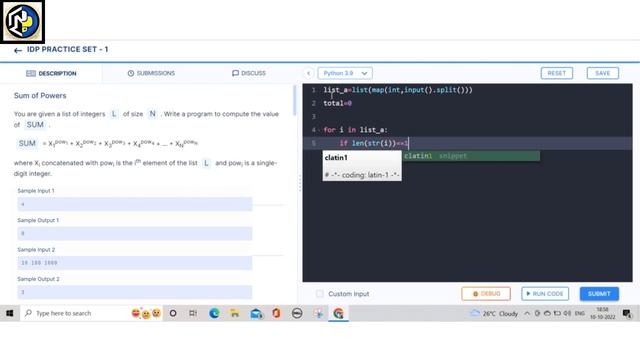
Task: Click the ENG language indicator
Action: point(580,313)
